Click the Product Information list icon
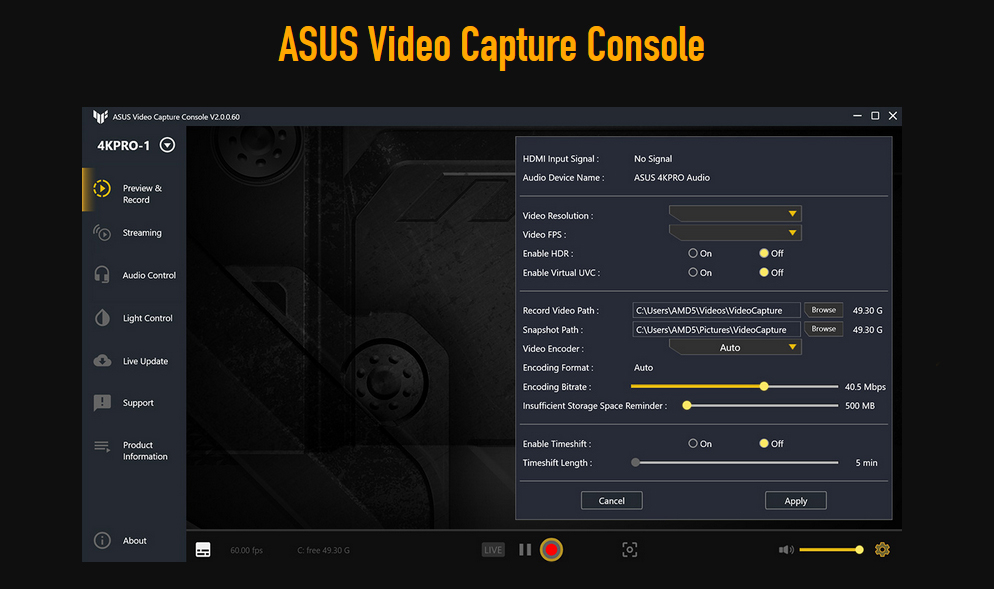The width and height of the screenshot is (994, 589). click(x=102, y=446)
